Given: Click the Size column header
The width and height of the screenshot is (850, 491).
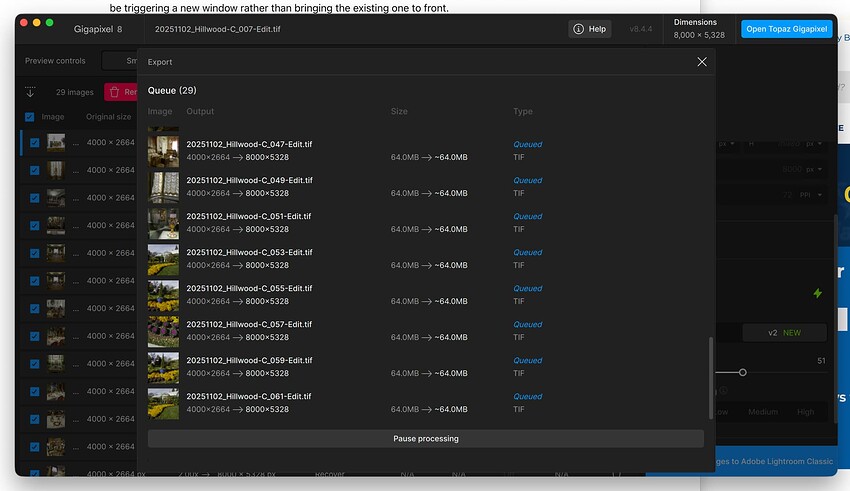Looking at the screenshot, I should (399, 111).
